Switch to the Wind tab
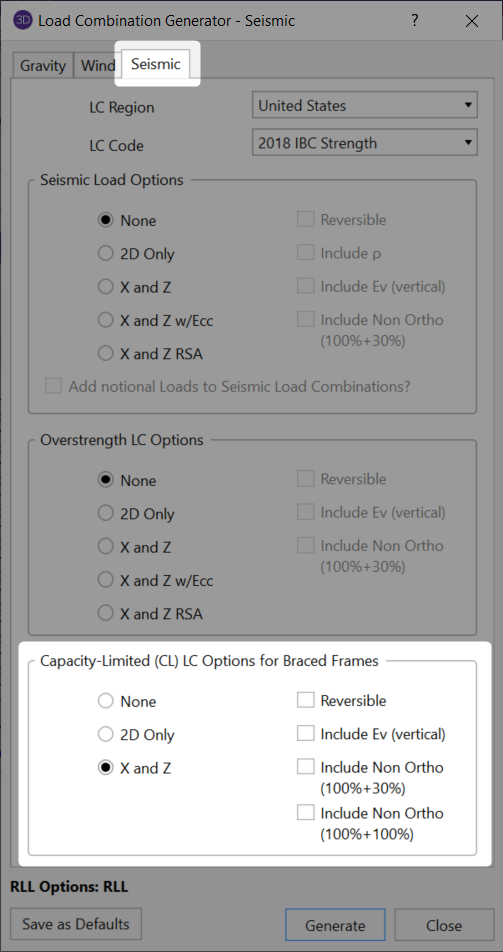Screen dimensions: 503x952 click(98, 65)
